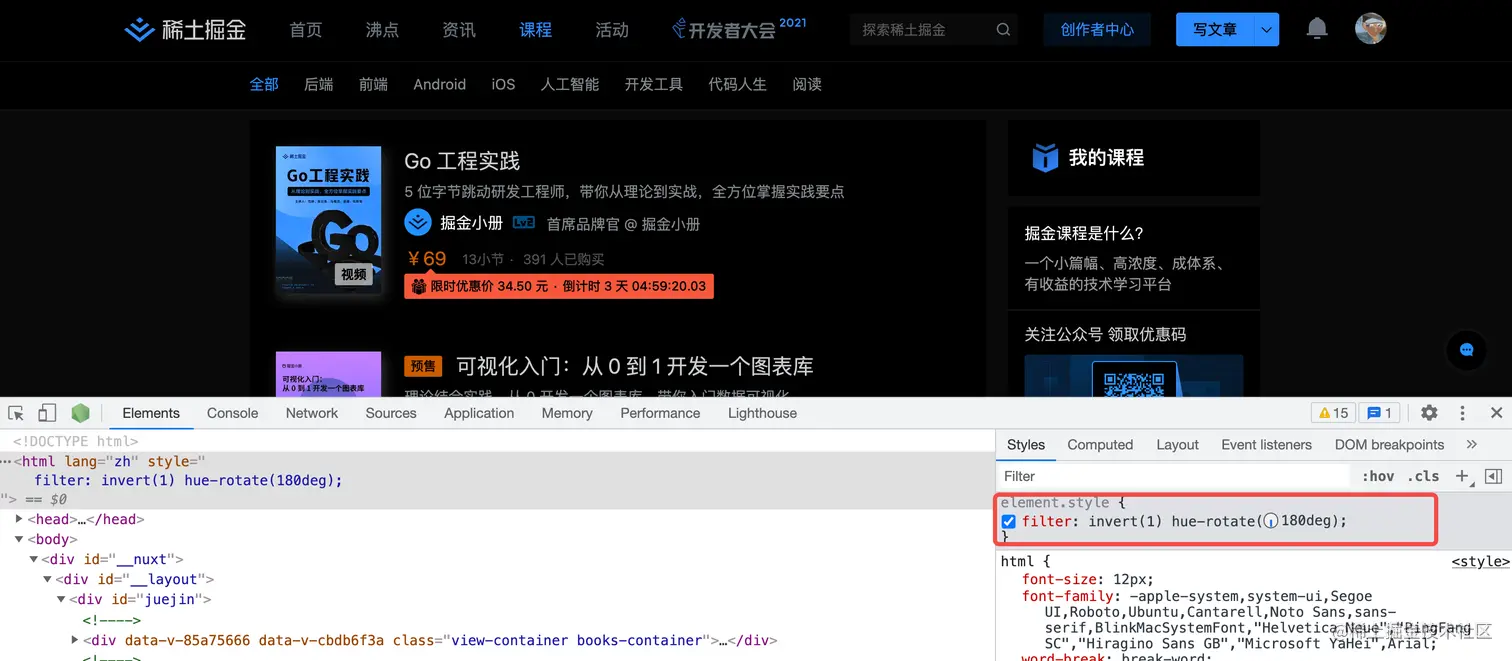The height and width of the screenshot is (661, 1512).
Task: Filter courses by 前端 category
Action: (373, 84)
